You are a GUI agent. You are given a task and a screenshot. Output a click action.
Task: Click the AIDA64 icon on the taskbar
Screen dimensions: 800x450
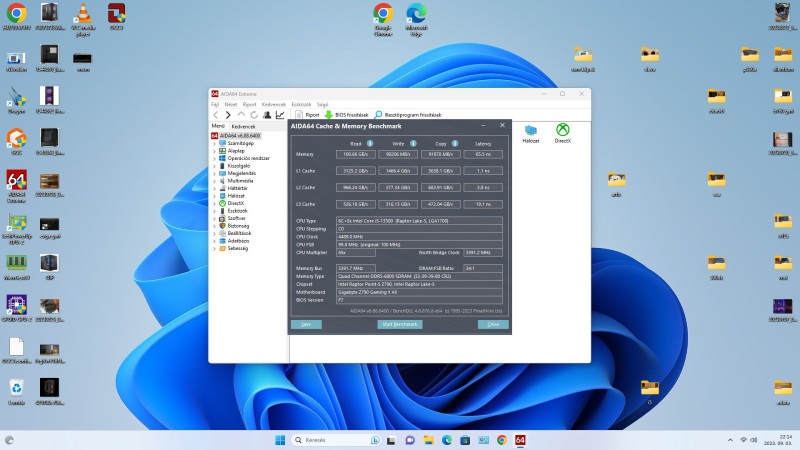point(520,440)
